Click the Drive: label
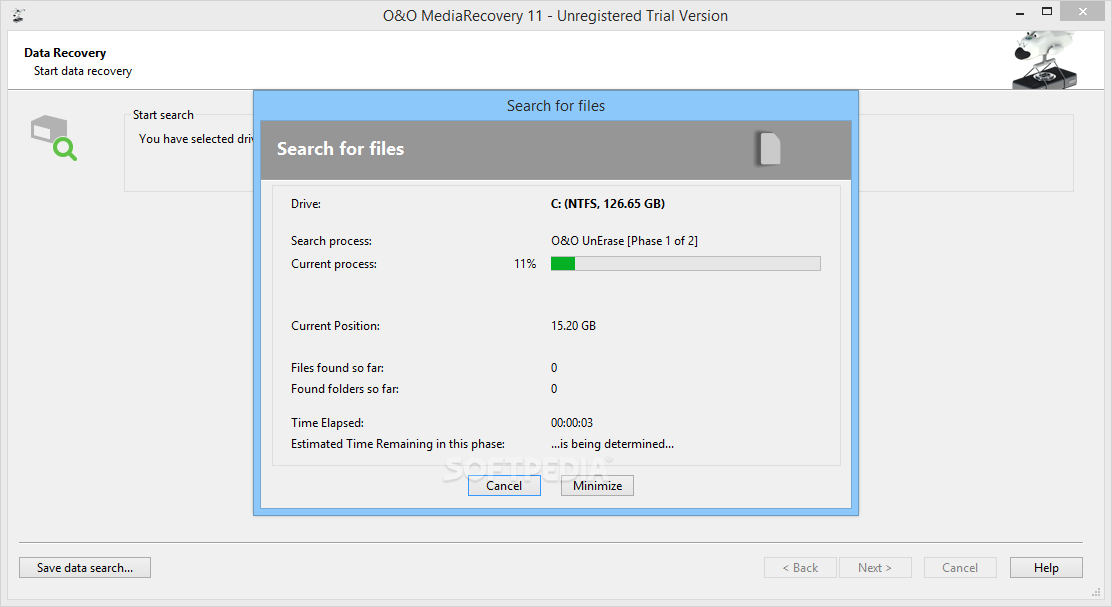Image resolution: width=1112 pixels, height=607 pixels. coord(306,204)
